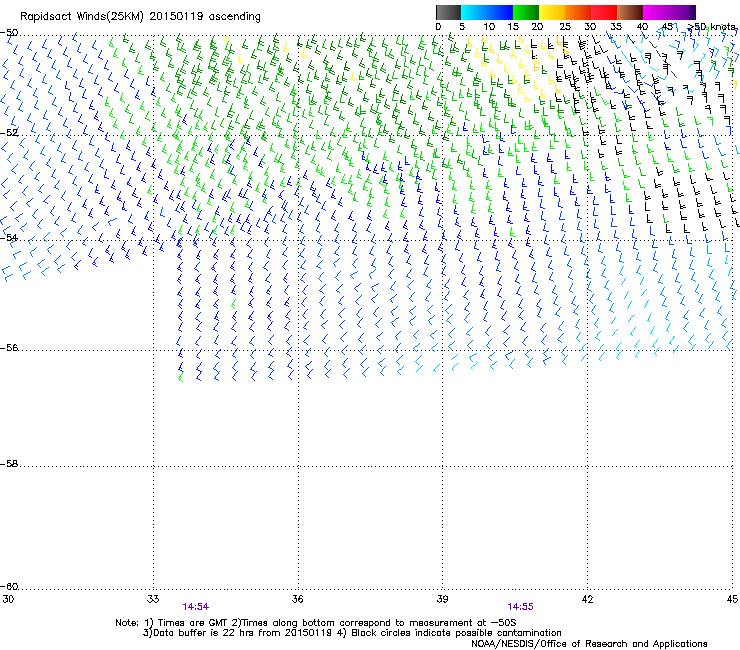Click the '>50 knots' legend label
Image resolution: width=740 pixels, height=650 pixels.
(712, 27)
